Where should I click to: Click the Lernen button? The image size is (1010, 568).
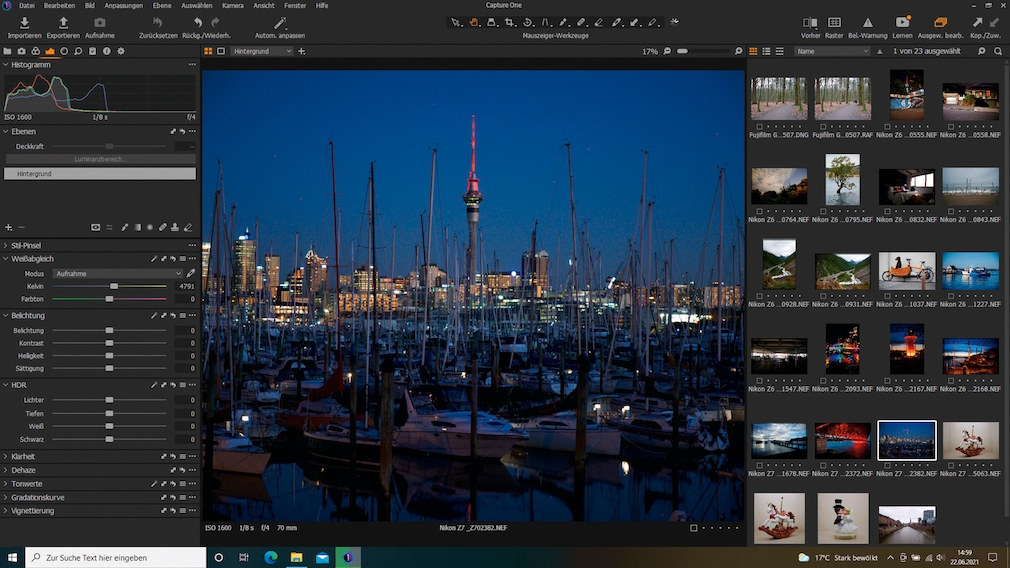[x=902, y=23]
